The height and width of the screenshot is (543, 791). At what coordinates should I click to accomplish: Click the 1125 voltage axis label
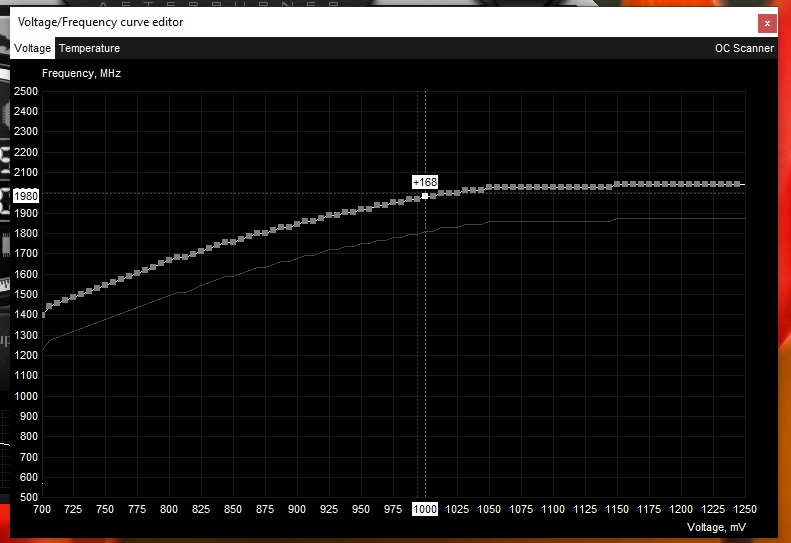coord(585,509)
